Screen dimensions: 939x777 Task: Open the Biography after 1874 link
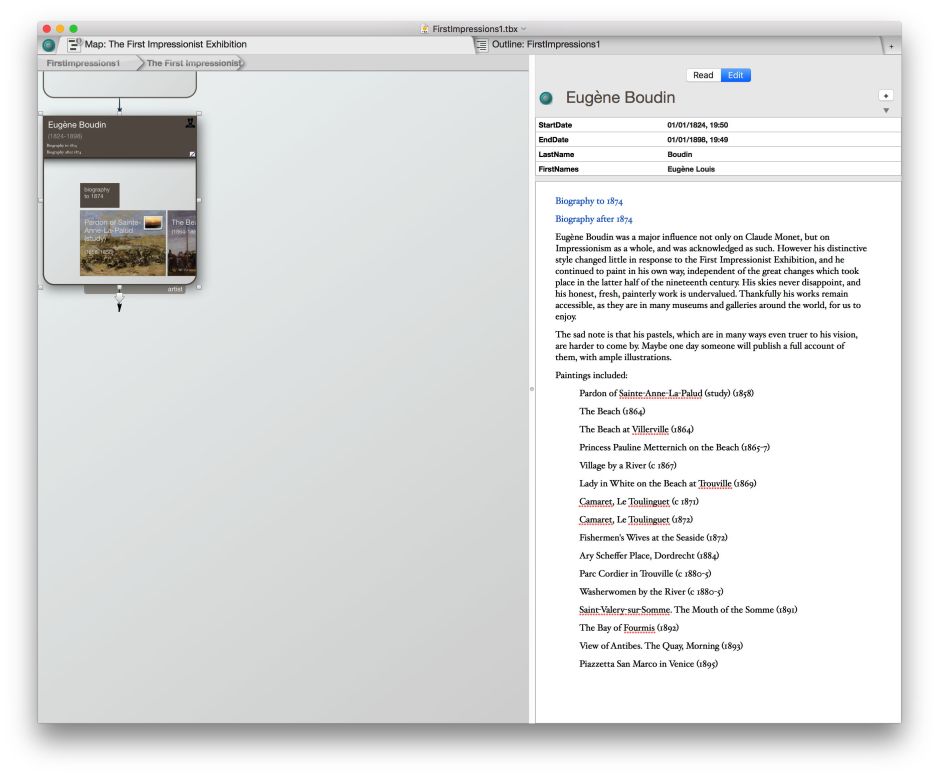tap(593, 219)
